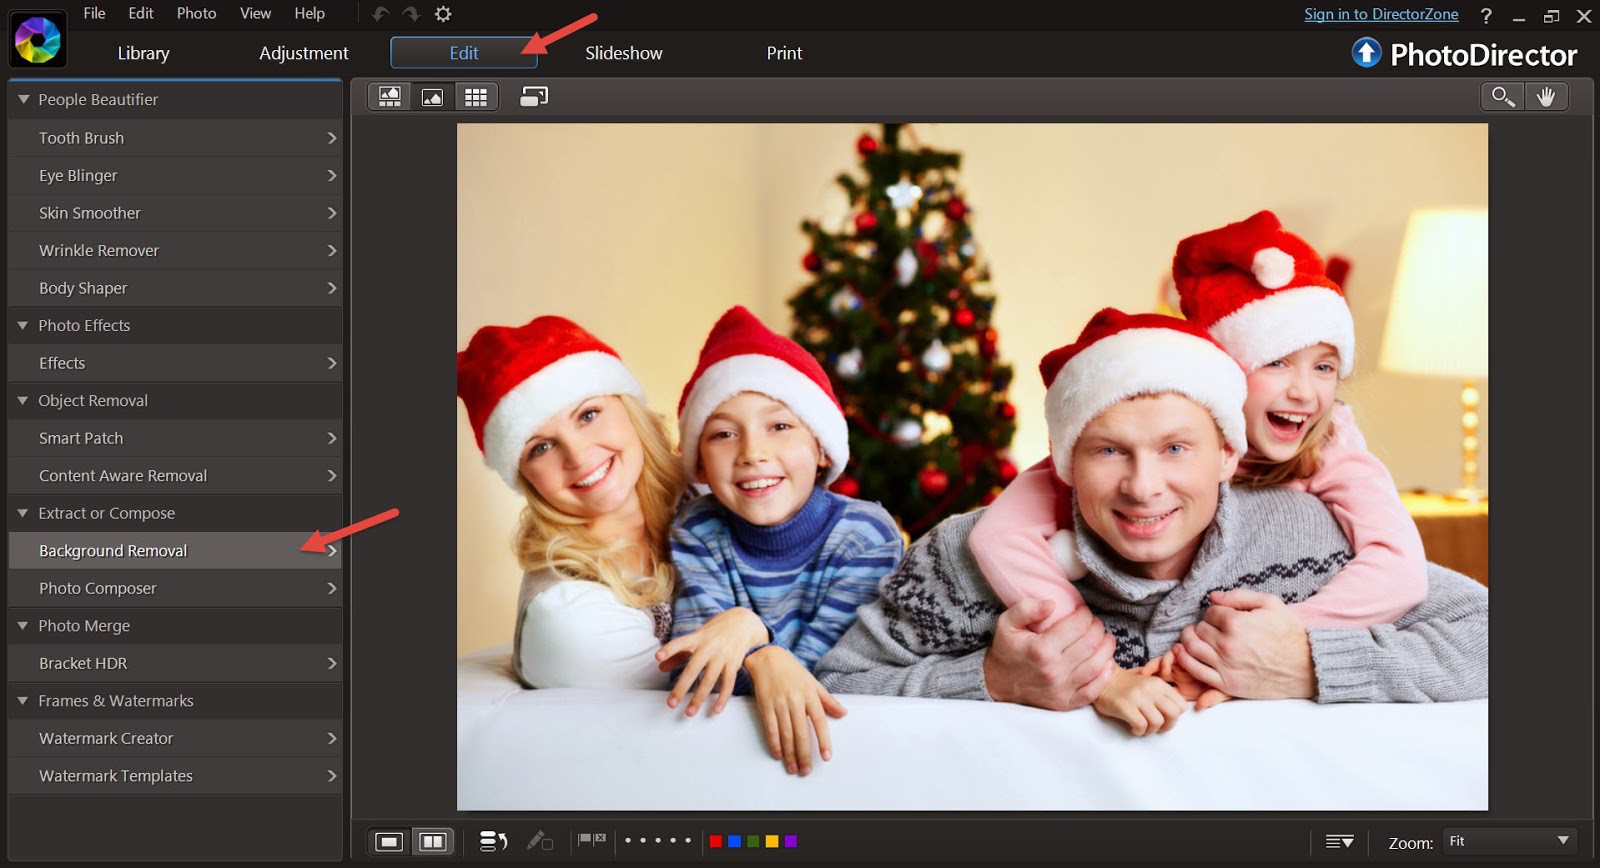Redo the last action
The image size is (1600, 868).
click(411, 14)
